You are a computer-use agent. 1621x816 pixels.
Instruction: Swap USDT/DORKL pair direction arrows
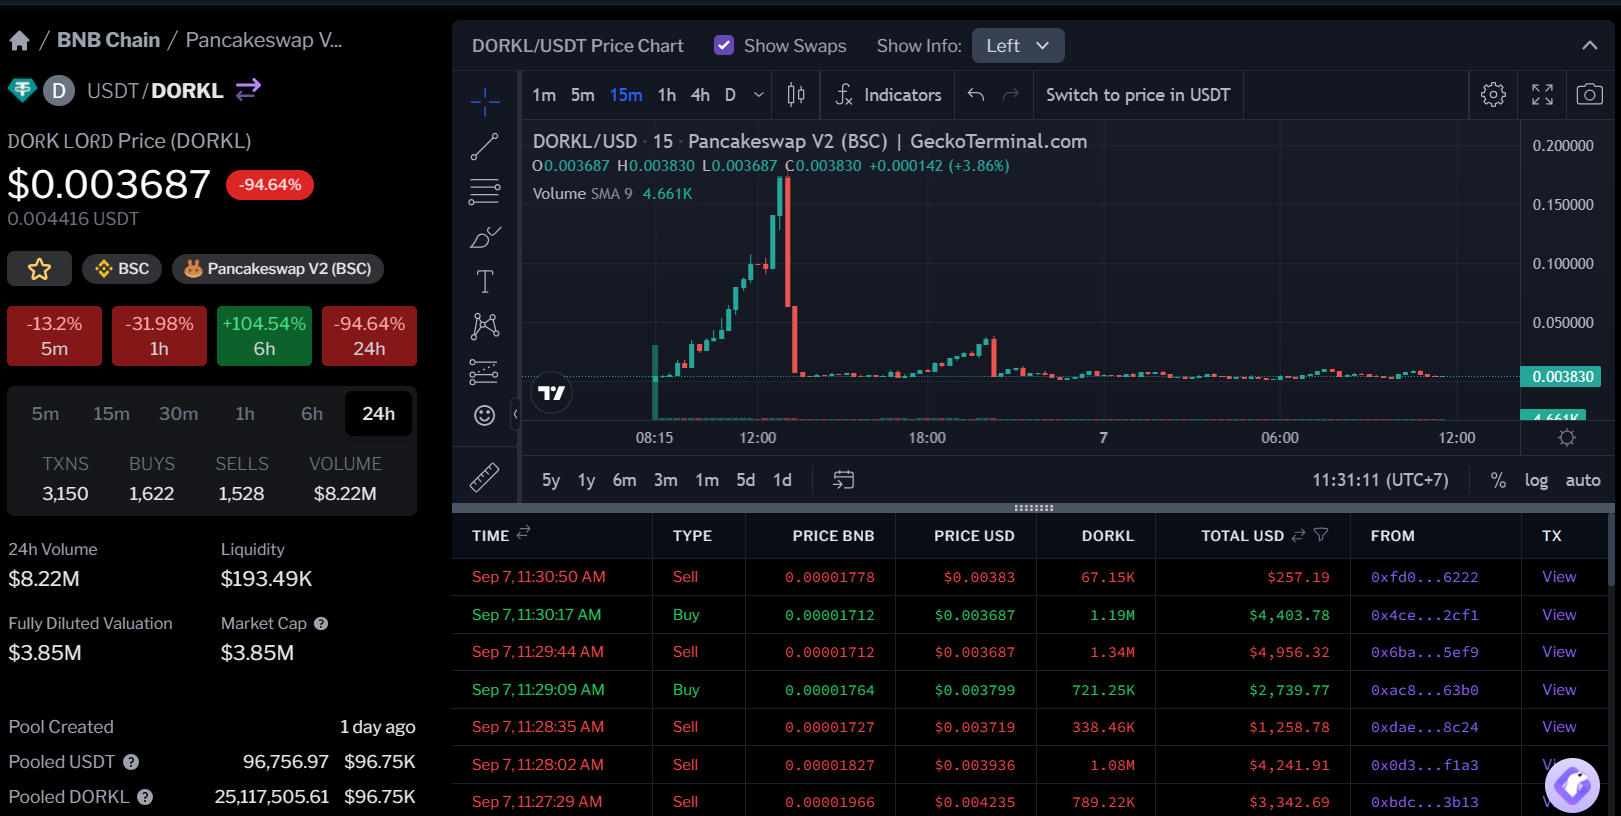248,90
